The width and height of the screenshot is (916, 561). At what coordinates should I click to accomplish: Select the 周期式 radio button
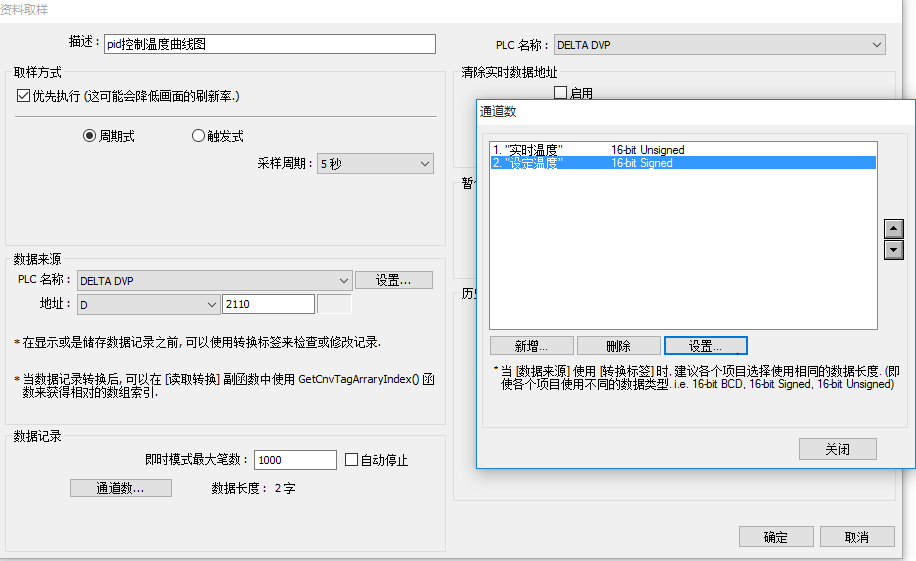(x=89, y=136)
